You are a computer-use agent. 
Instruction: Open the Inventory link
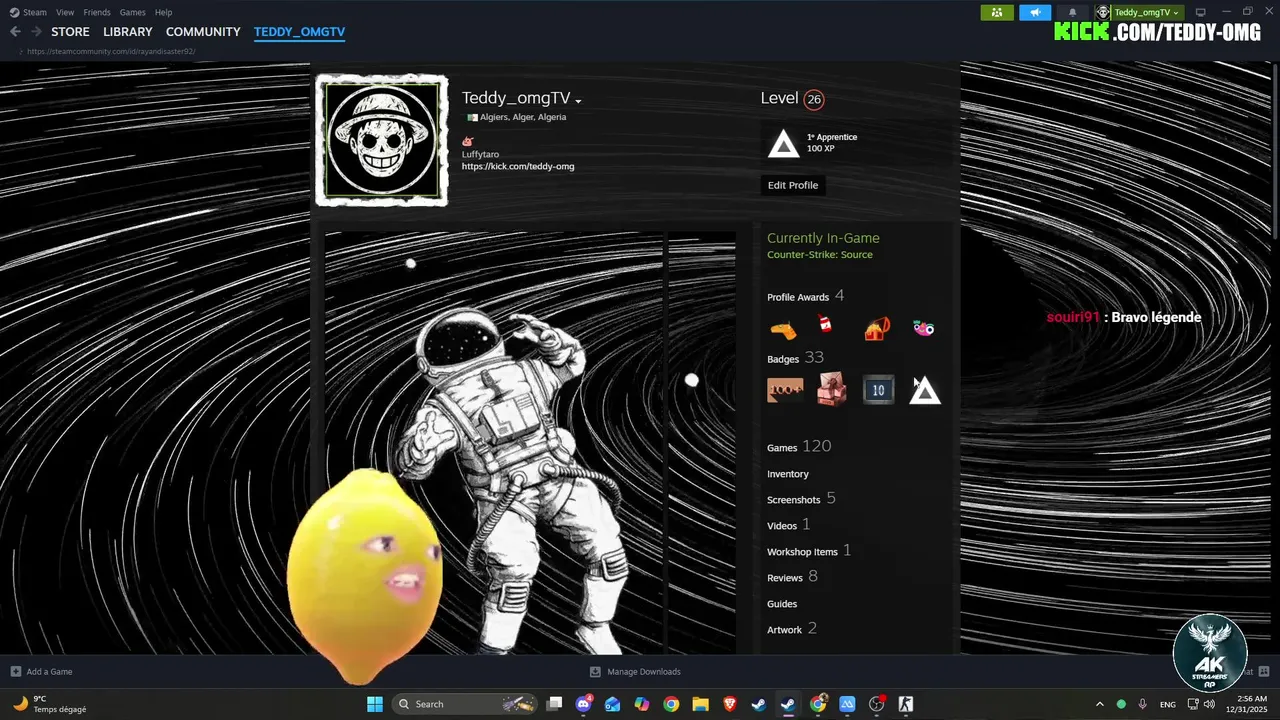pos(788,474)
